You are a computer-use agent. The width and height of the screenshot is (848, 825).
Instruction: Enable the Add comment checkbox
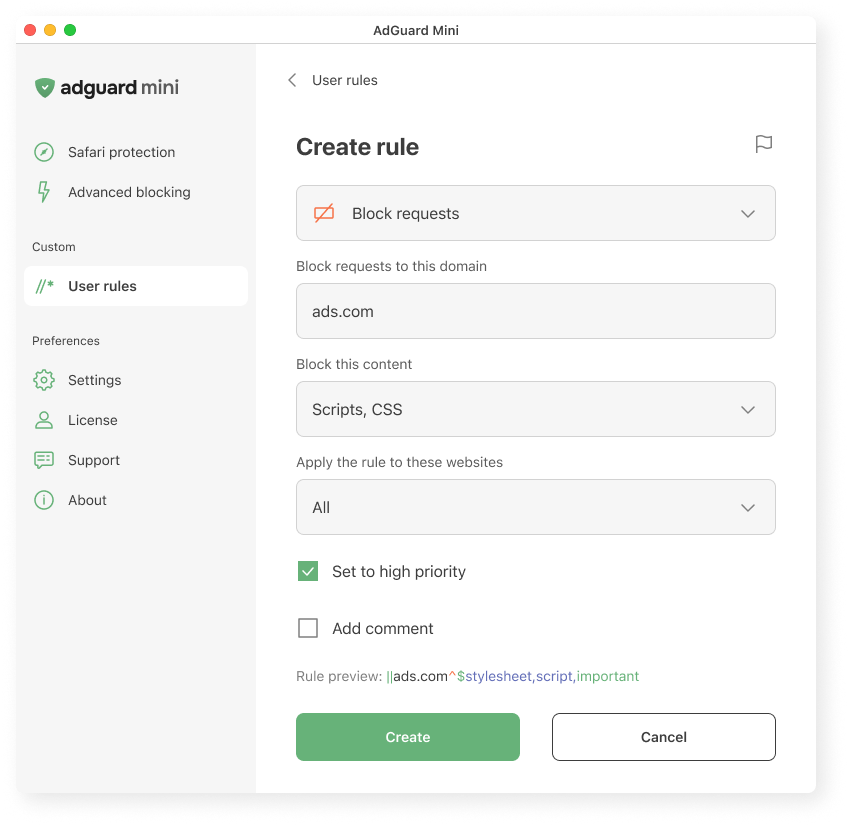pyautogui.click(x=308, y=628)
